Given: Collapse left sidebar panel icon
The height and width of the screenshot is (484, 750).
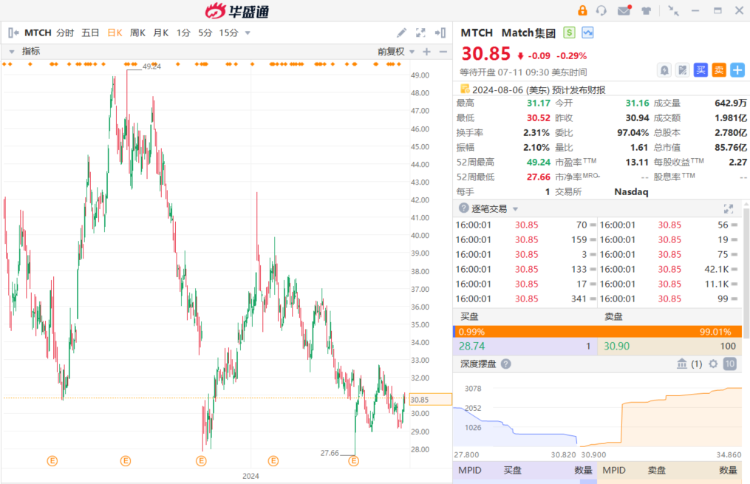Looking at the screenshot, I should [13, 33].
